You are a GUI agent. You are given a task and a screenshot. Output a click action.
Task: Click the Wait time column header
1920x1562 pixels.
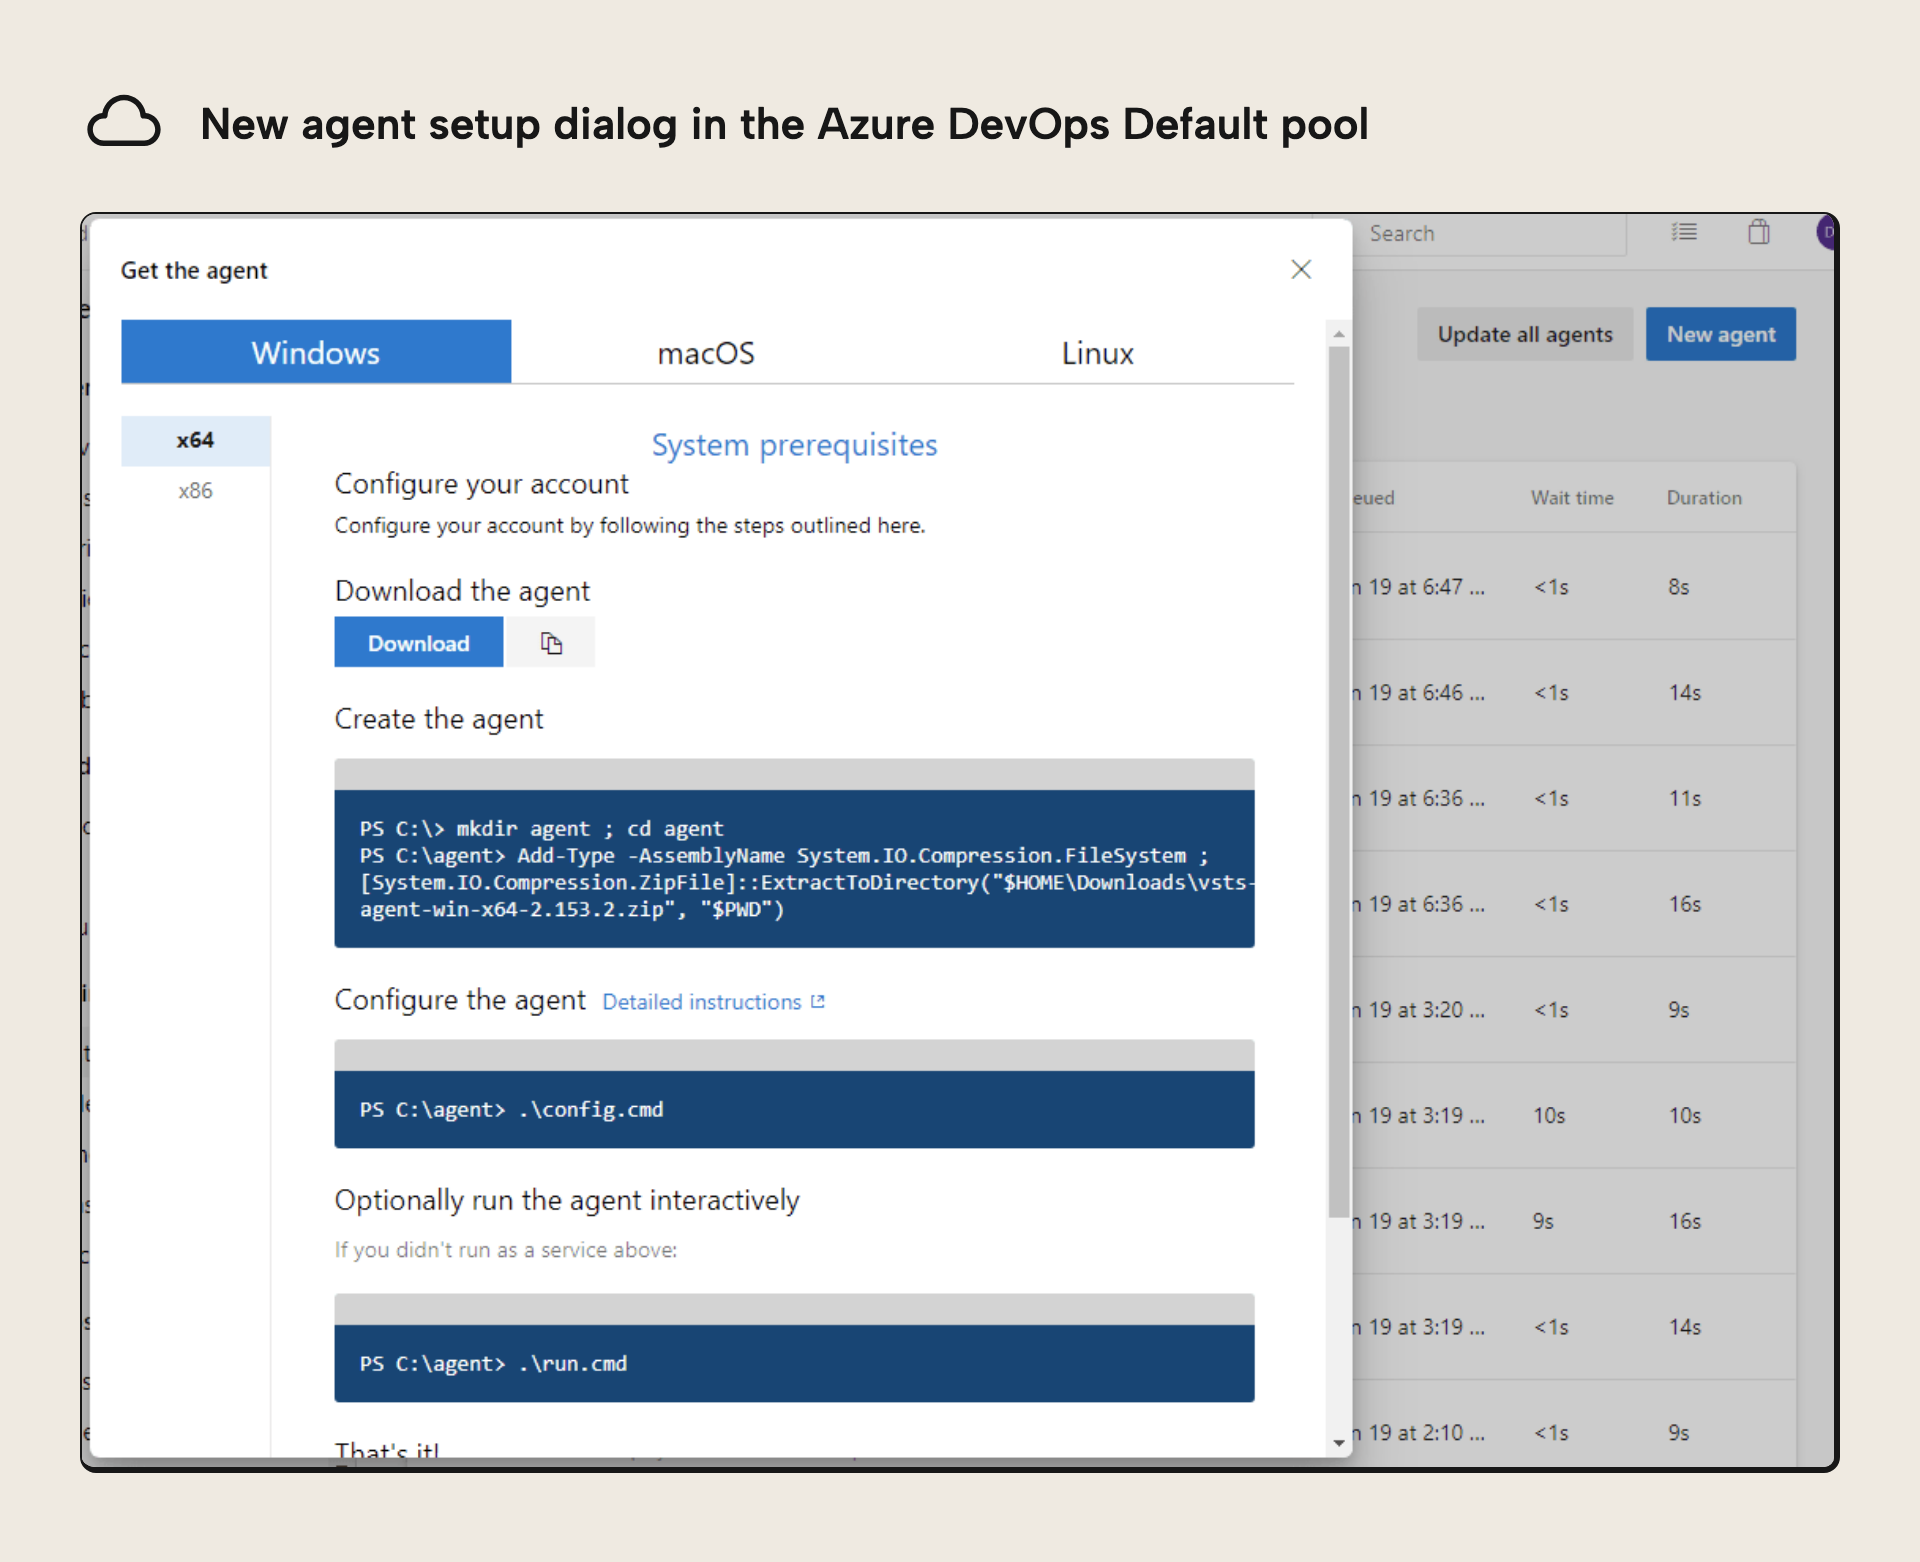pos(1572,498)
